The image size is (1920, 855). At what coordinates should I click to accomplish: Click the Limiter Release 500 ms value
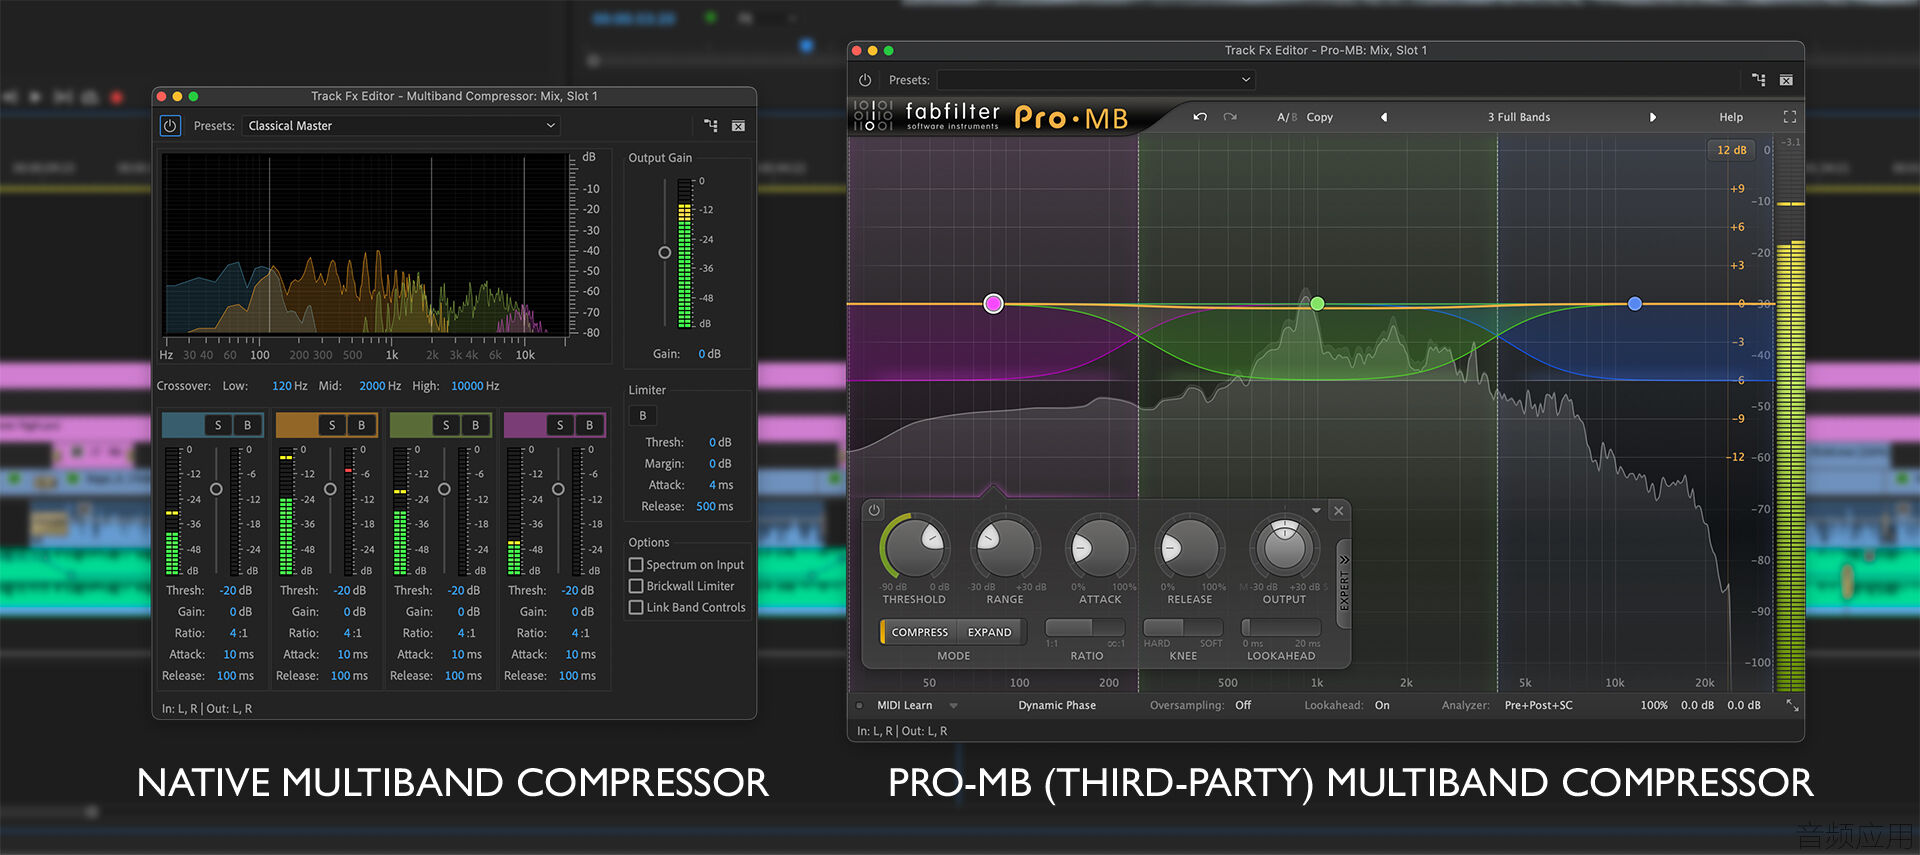[714, 506]
